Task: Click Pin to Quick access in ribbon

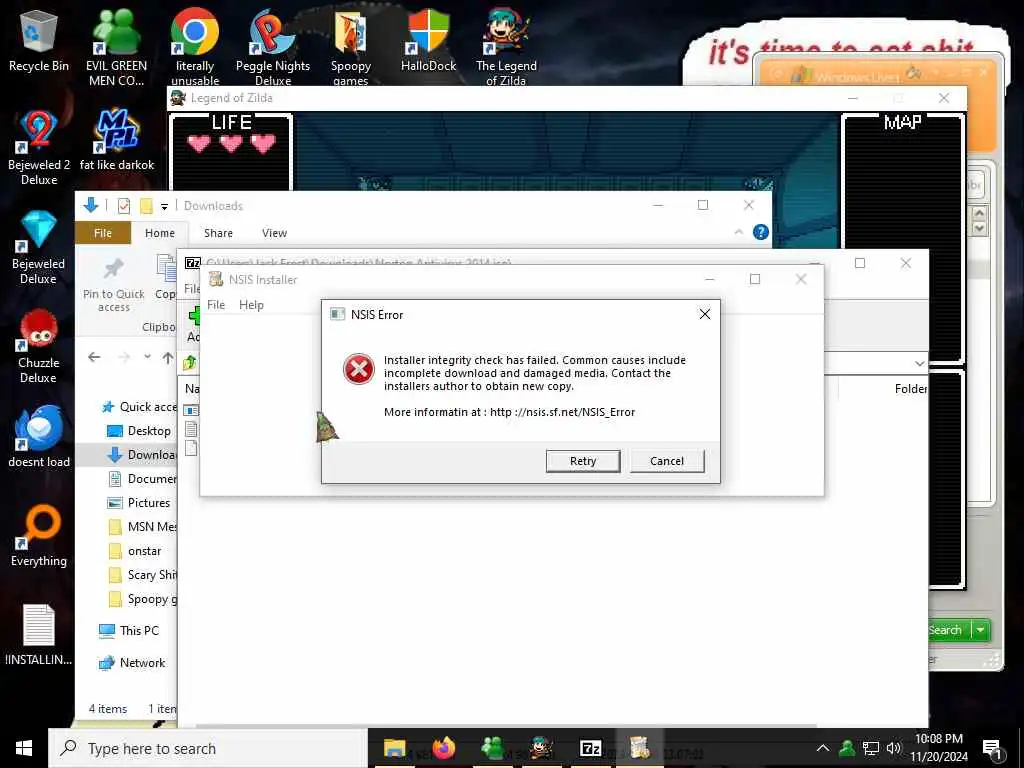Action: click(x=114, y=285)
